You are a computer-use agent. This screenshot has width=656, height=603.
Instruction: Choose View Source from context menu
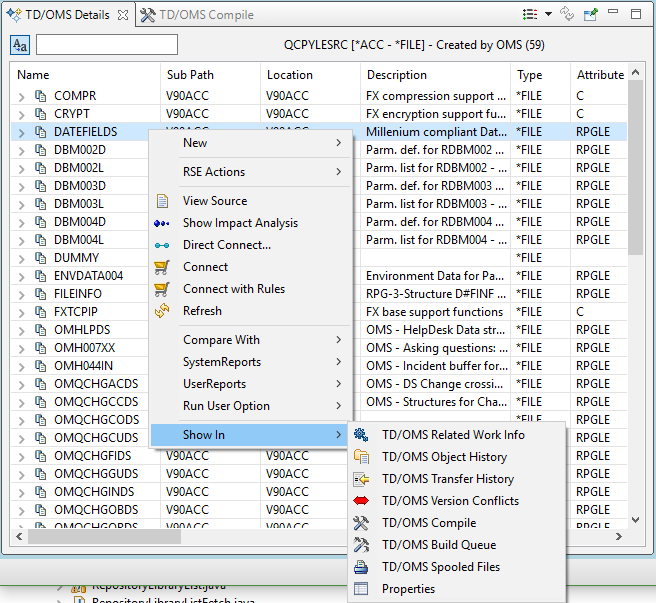click(x=215, y=201)
